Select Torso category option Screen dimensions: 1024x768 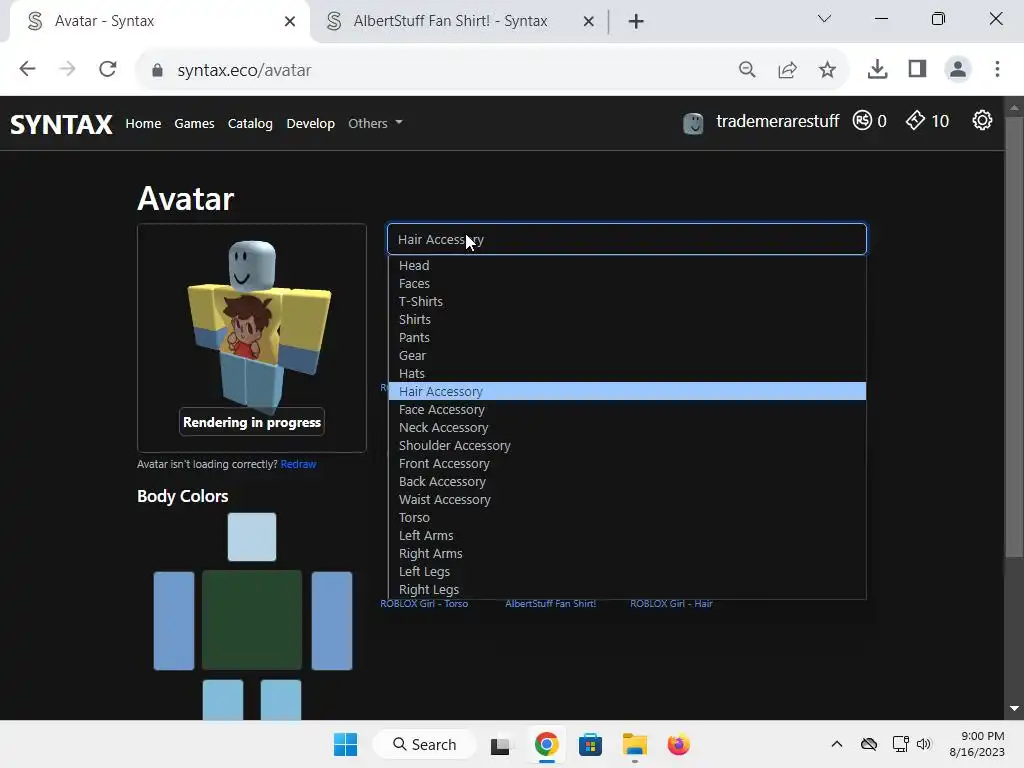[627, 517]
